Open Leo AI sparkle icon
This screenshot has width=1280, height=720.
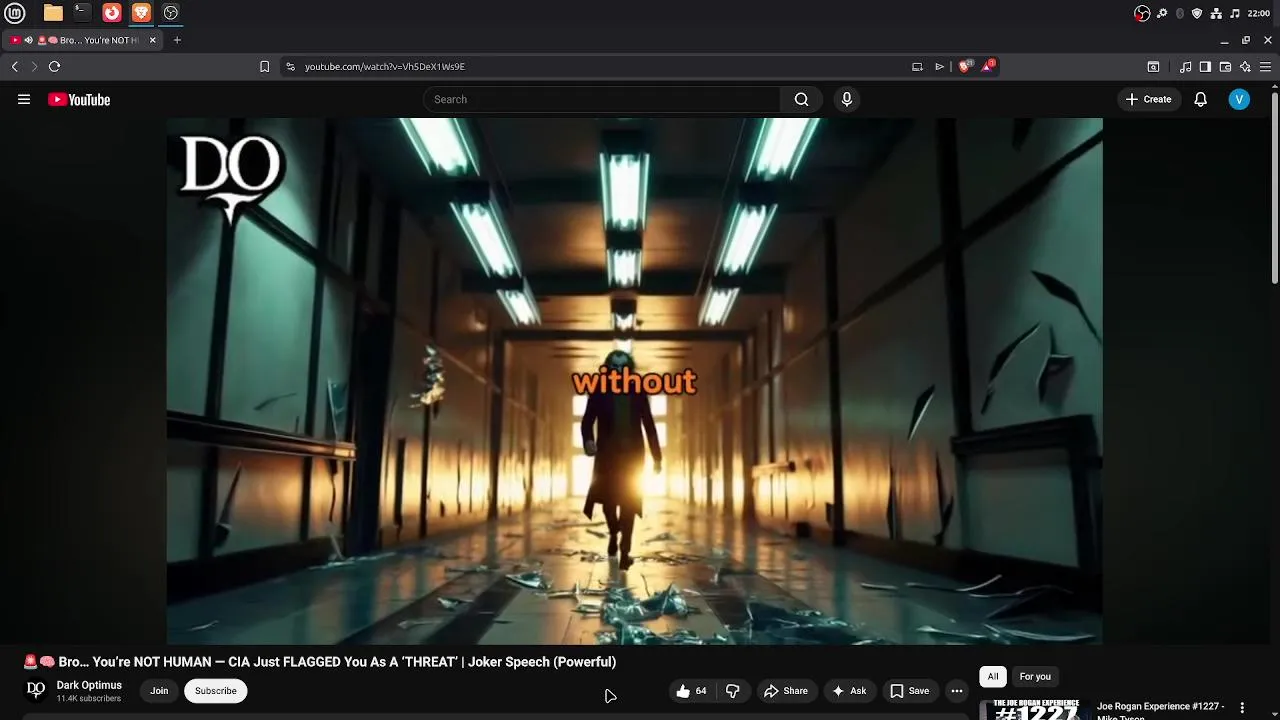pos(1245,67)
